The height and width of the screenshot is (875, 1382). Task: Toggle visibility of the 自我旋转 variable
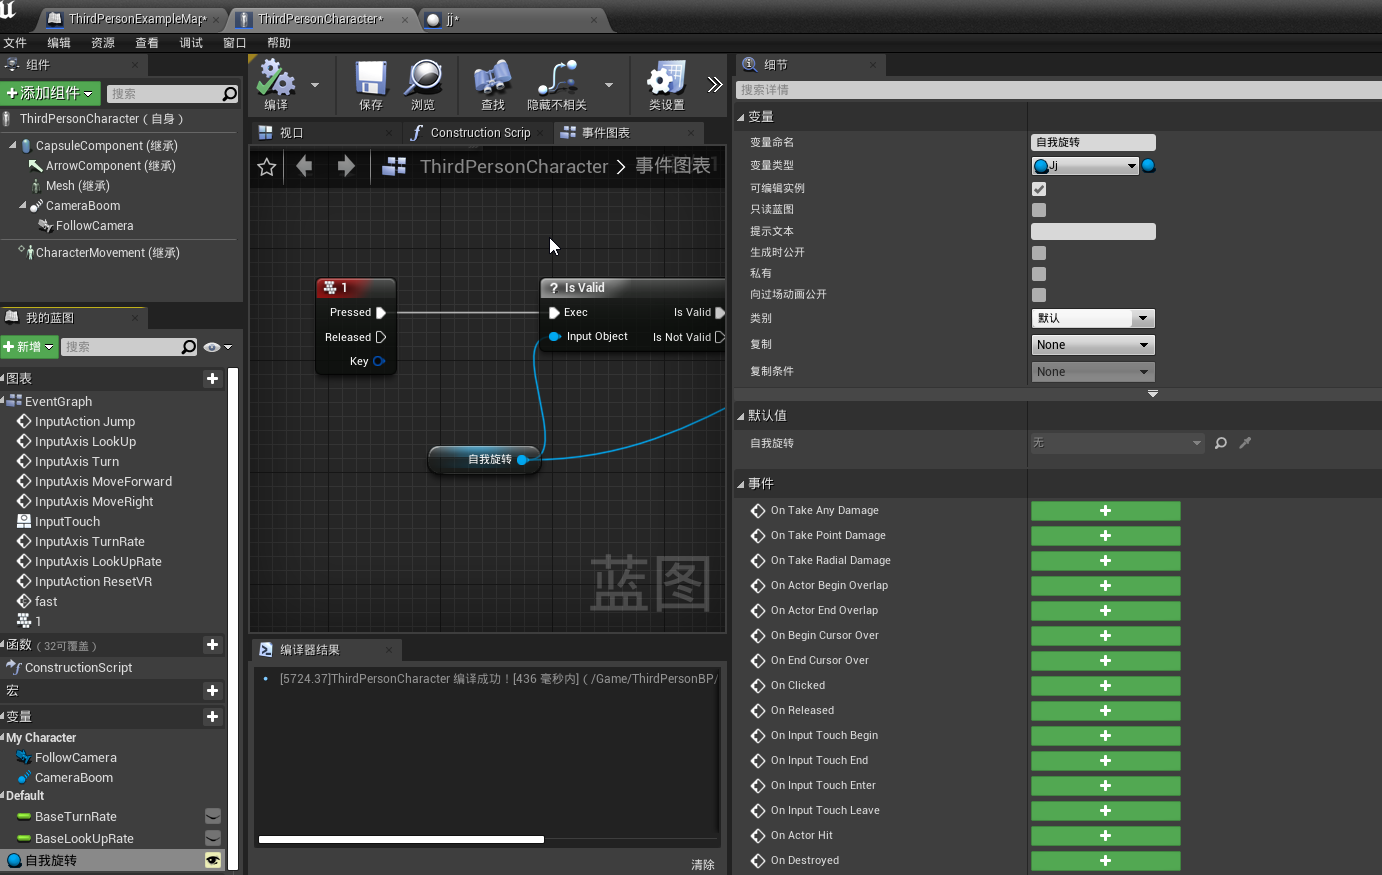pos(212,859)
